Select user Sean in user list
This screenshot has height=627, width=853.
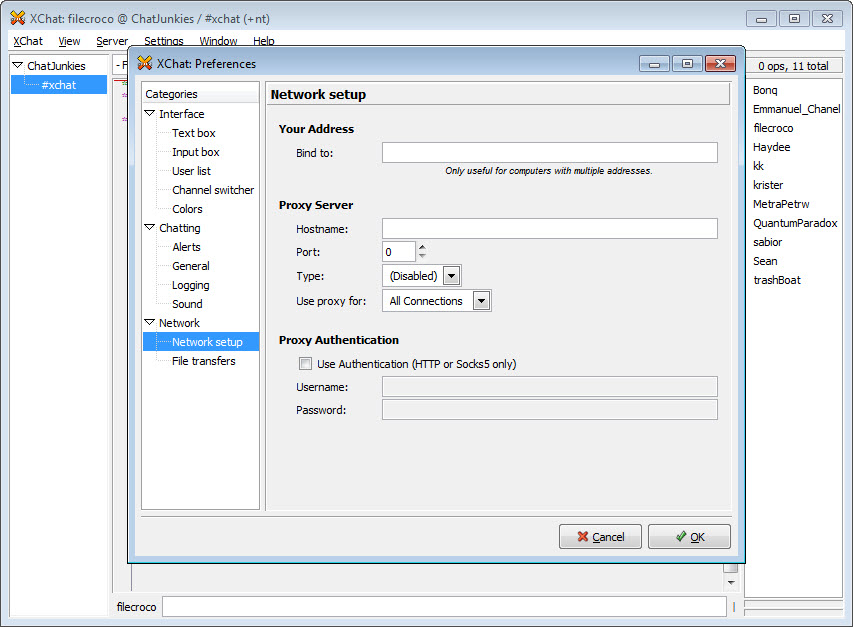pyautogui.click(x=765, y=261)
